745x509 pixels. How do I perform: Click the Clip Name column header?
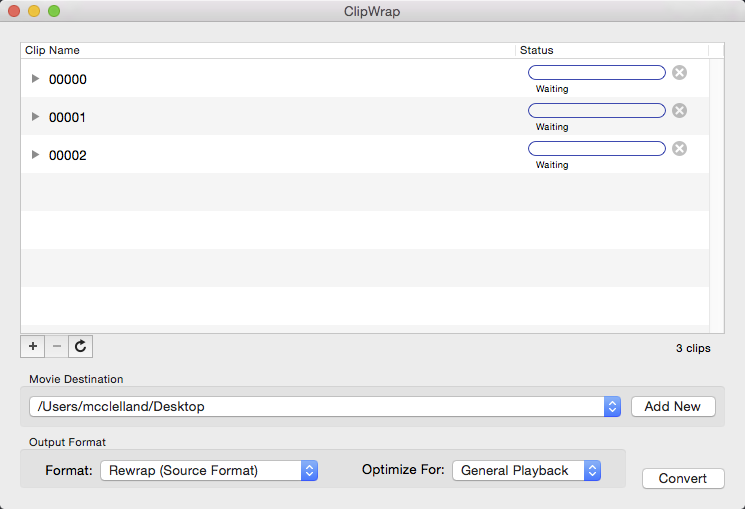click(268, 50)
